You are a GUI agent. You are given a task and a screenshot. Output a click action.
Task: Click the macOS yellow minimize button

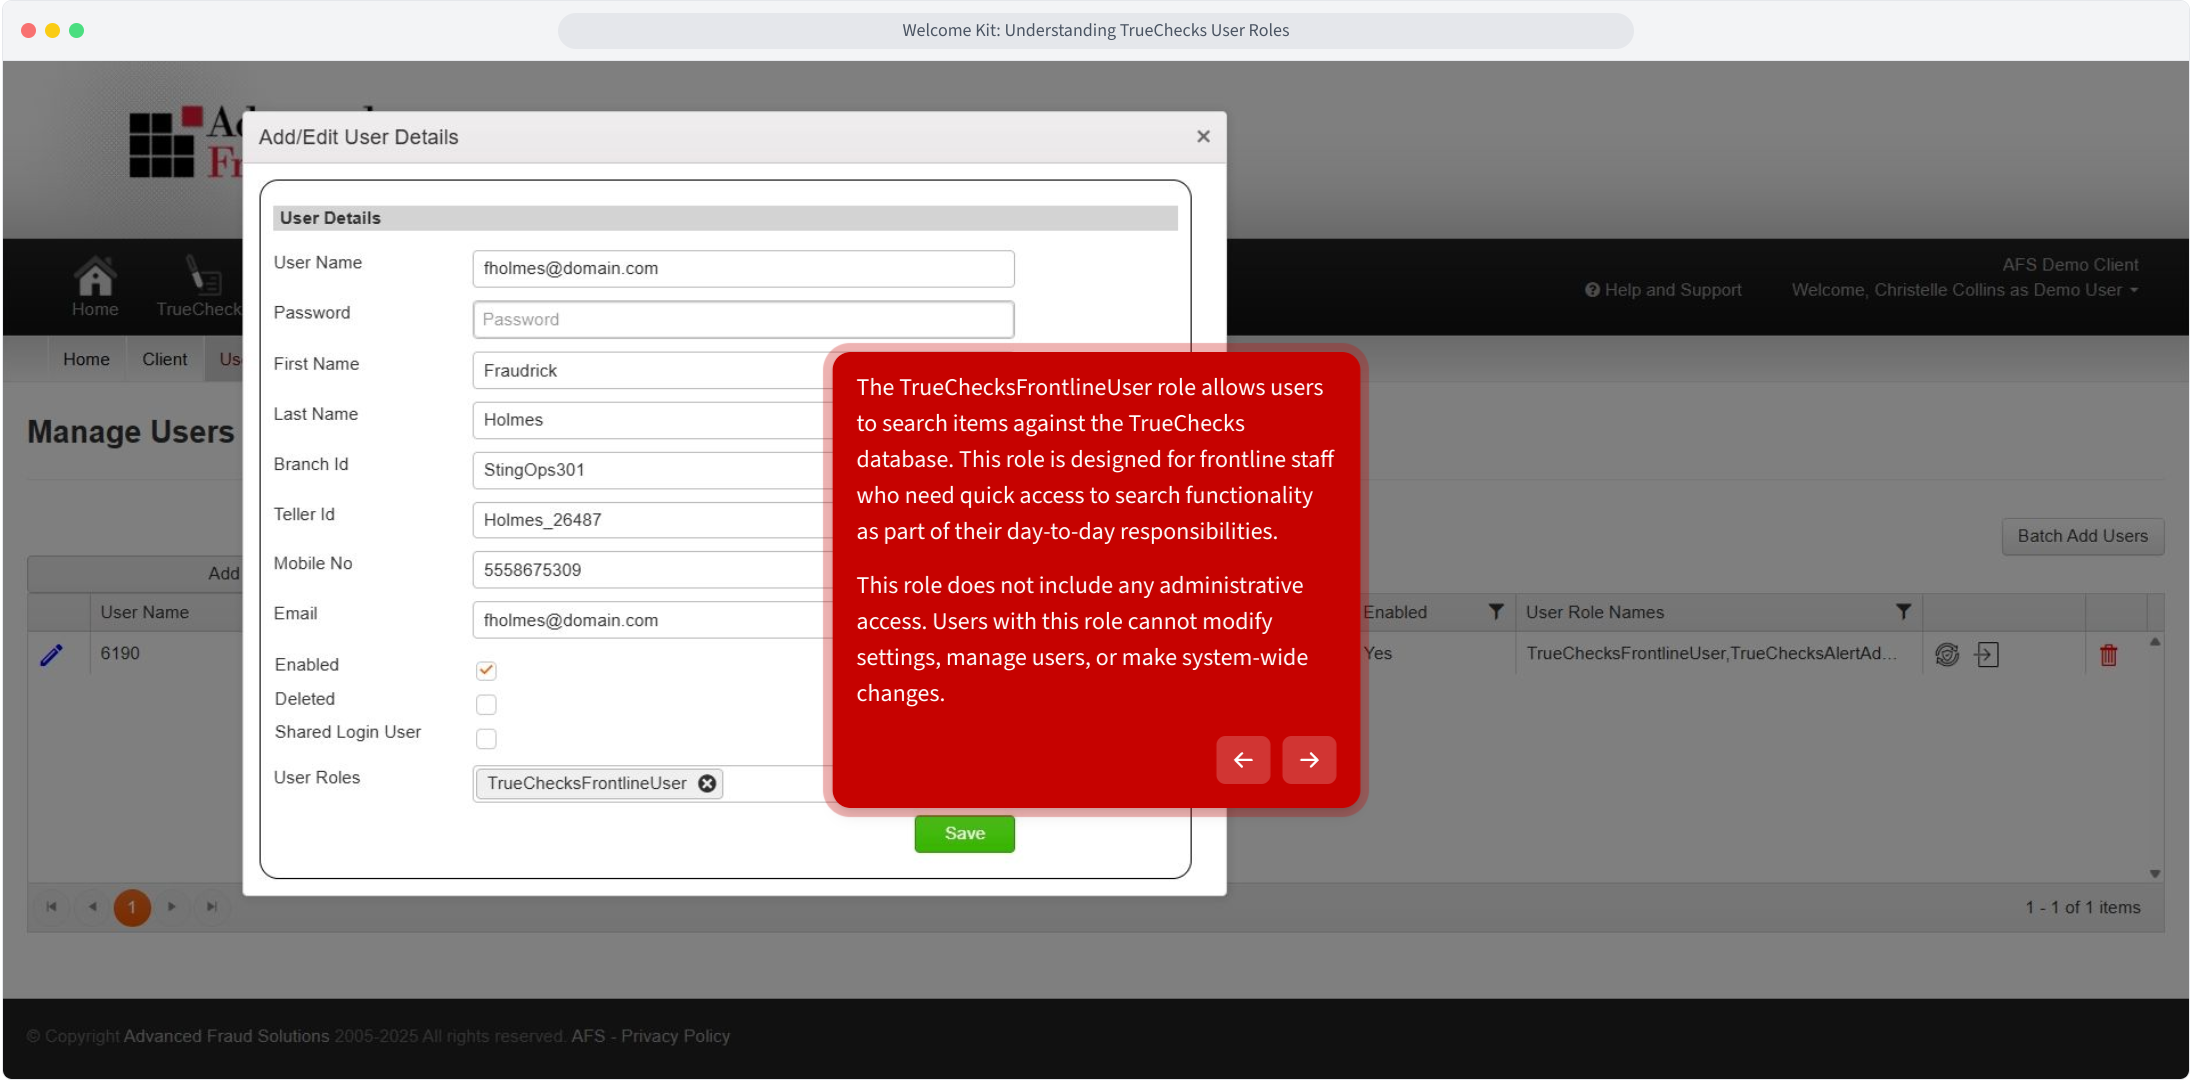point(52,30)
